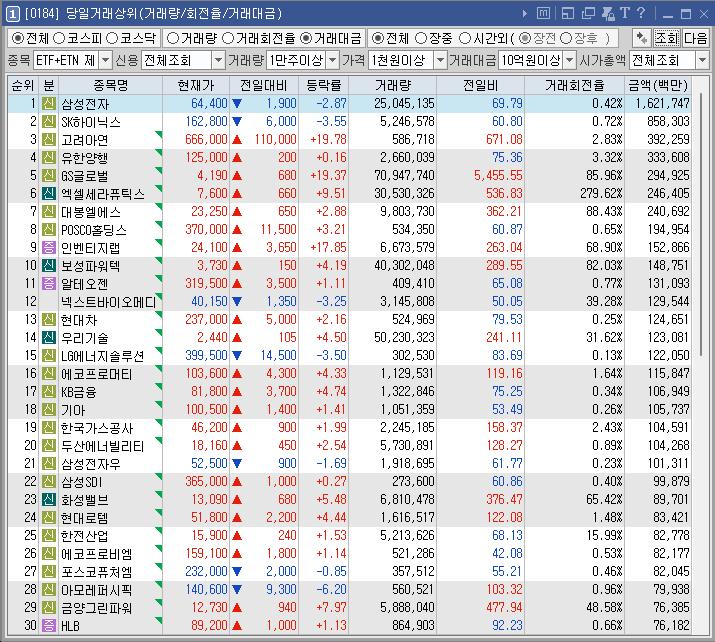Click the purple 증 badge of 인벤티지랩
This screenshot has height=642, width=715.
49,248
